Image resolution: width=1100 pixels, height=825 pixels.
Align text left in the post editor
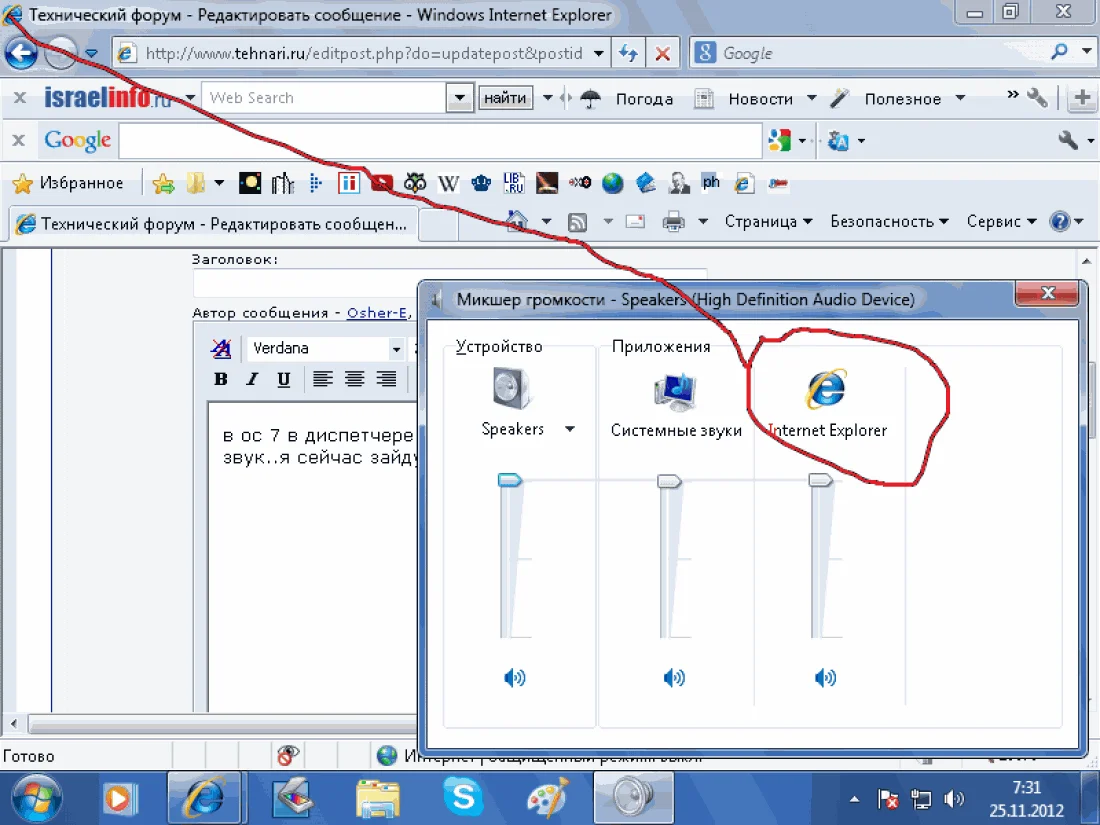pyautogui.click(x=323, y=380)
